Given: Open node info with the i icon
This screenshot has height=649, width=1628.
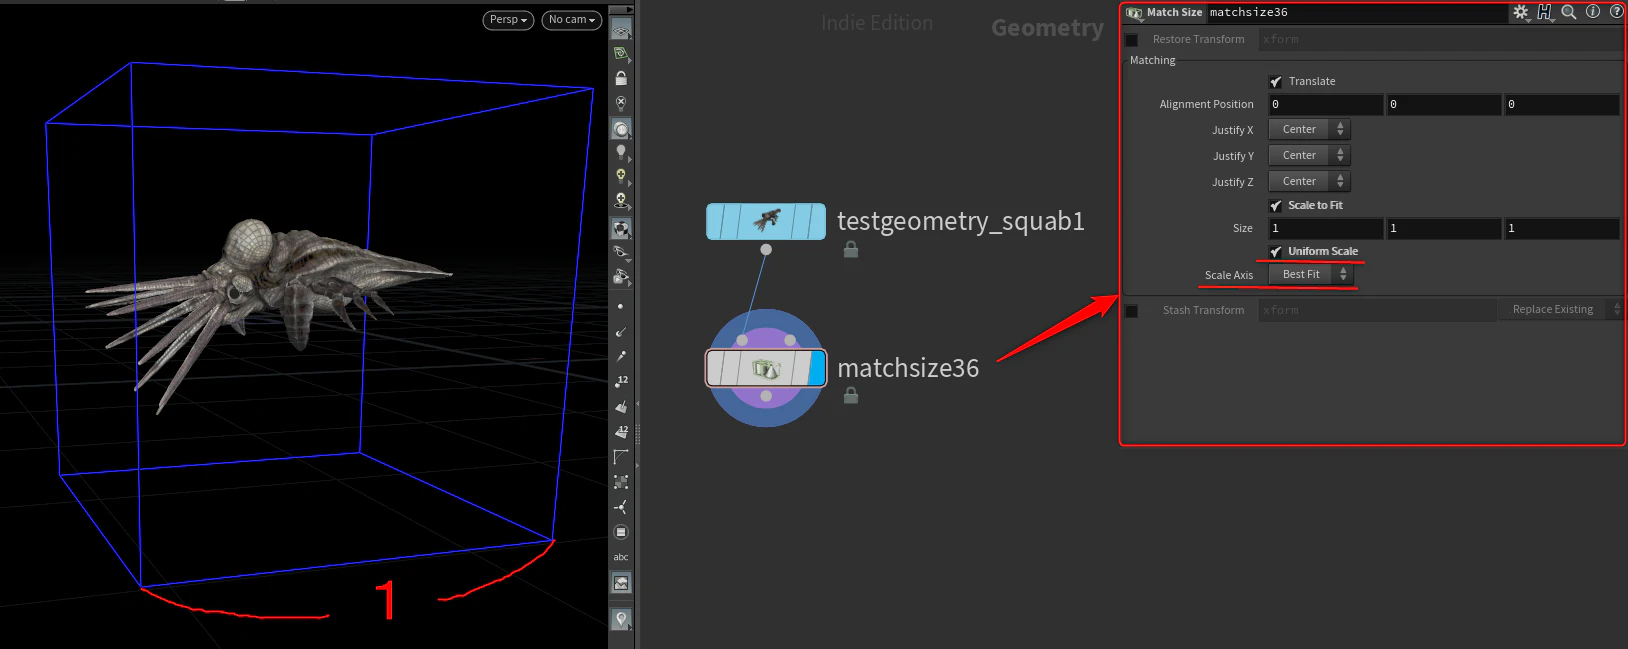Looking at the screenshot, I should coord(1593,12).
